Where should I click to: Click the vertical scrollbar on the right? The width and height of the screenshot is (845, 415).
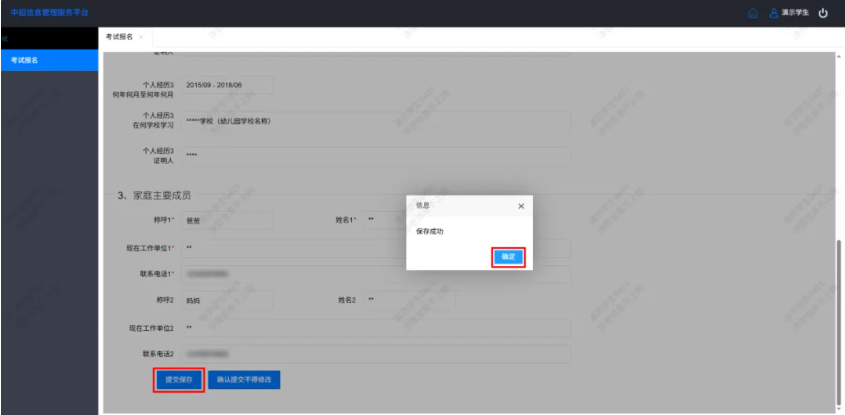pos(839,300)
